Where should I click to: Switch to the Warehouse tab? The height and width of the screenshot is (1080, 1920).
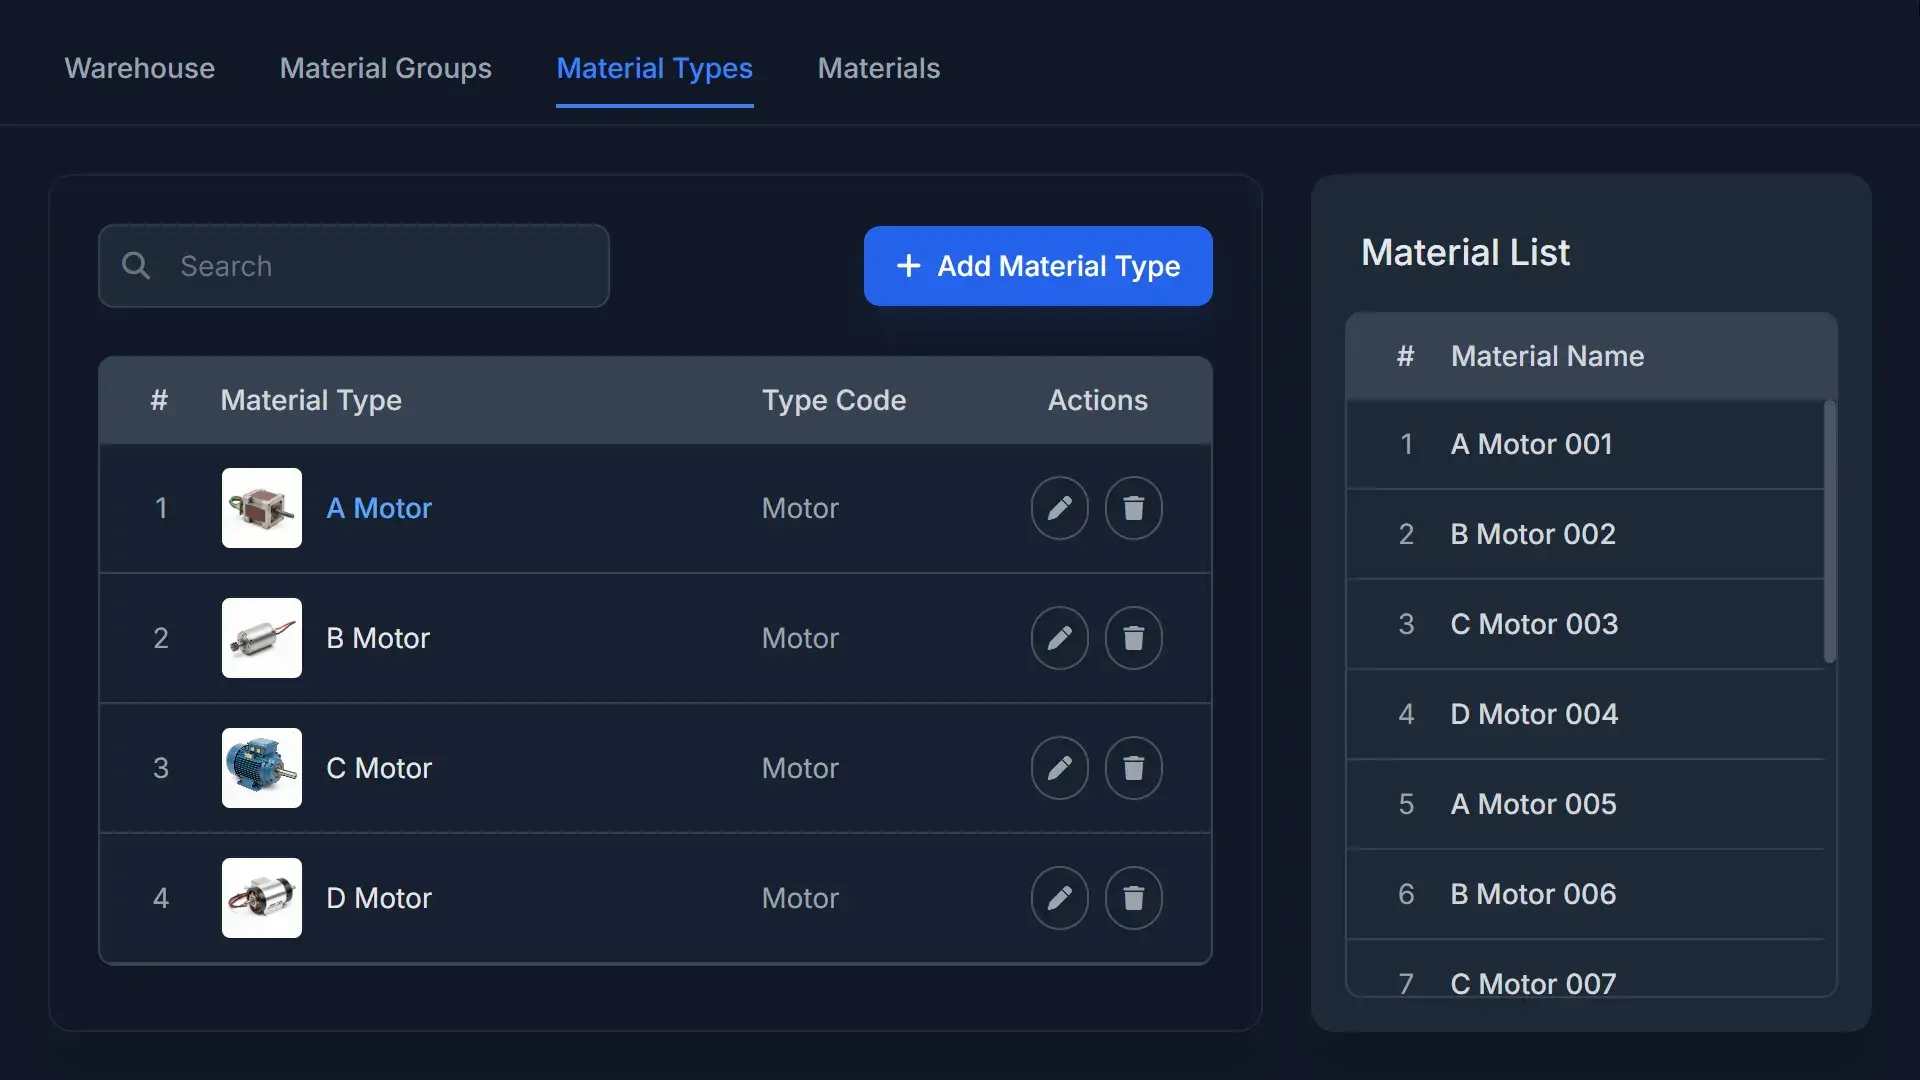140,68
